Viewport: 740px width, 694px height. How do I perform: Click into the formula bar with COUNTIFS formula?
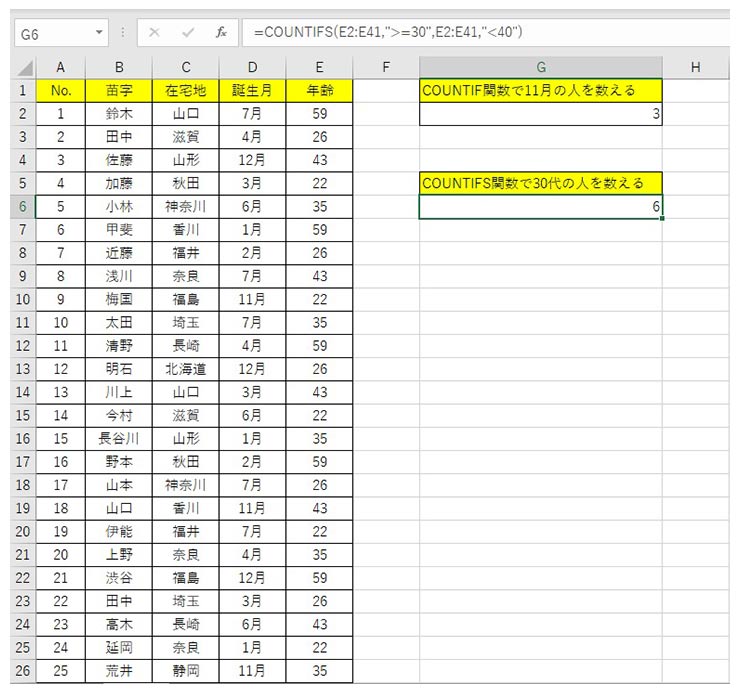click(x=480, y=33)
